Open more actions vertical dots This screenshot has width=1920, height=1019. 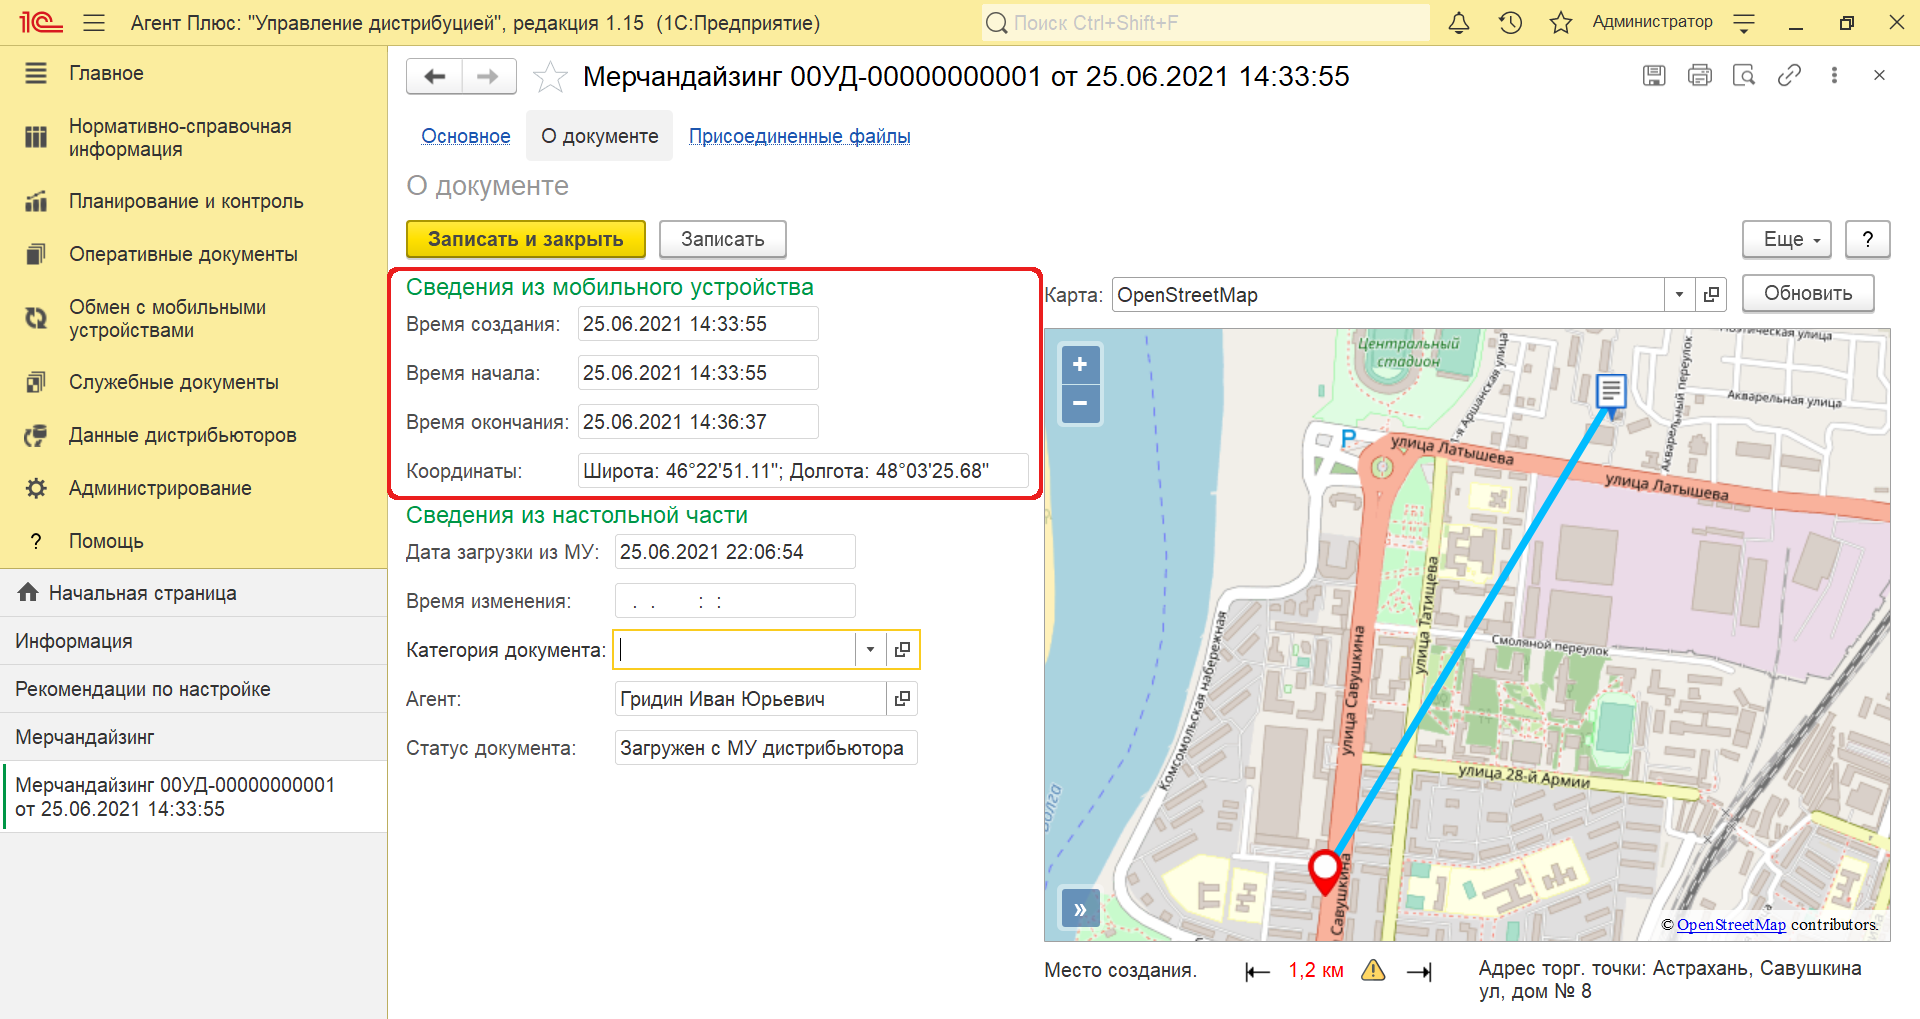pyautogui.click(x=1834, y=75)
